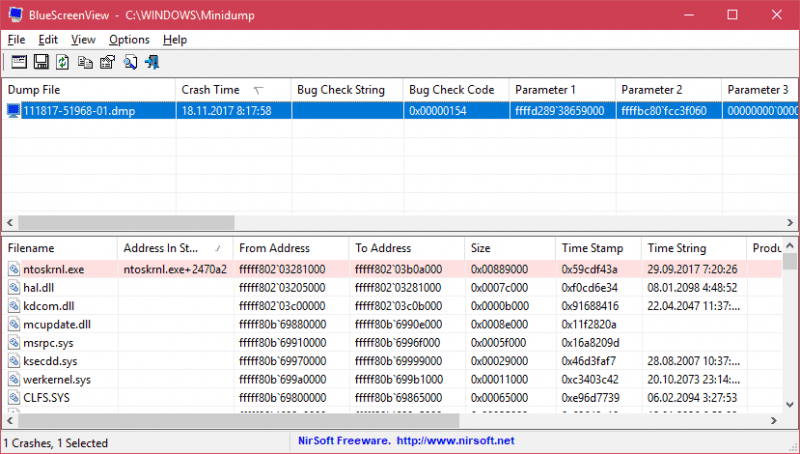Open Properties via the toolbar icon
The width and height of the screenshot is (800, 454).
[x=108, y=62]
